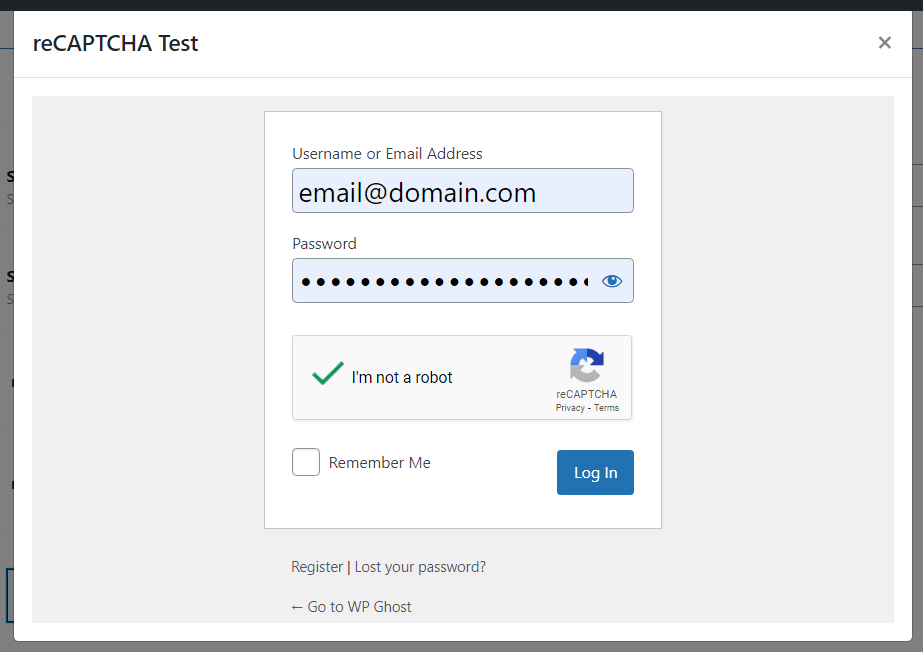Click the Log In button
923x652 pixels.
(595, 473)
